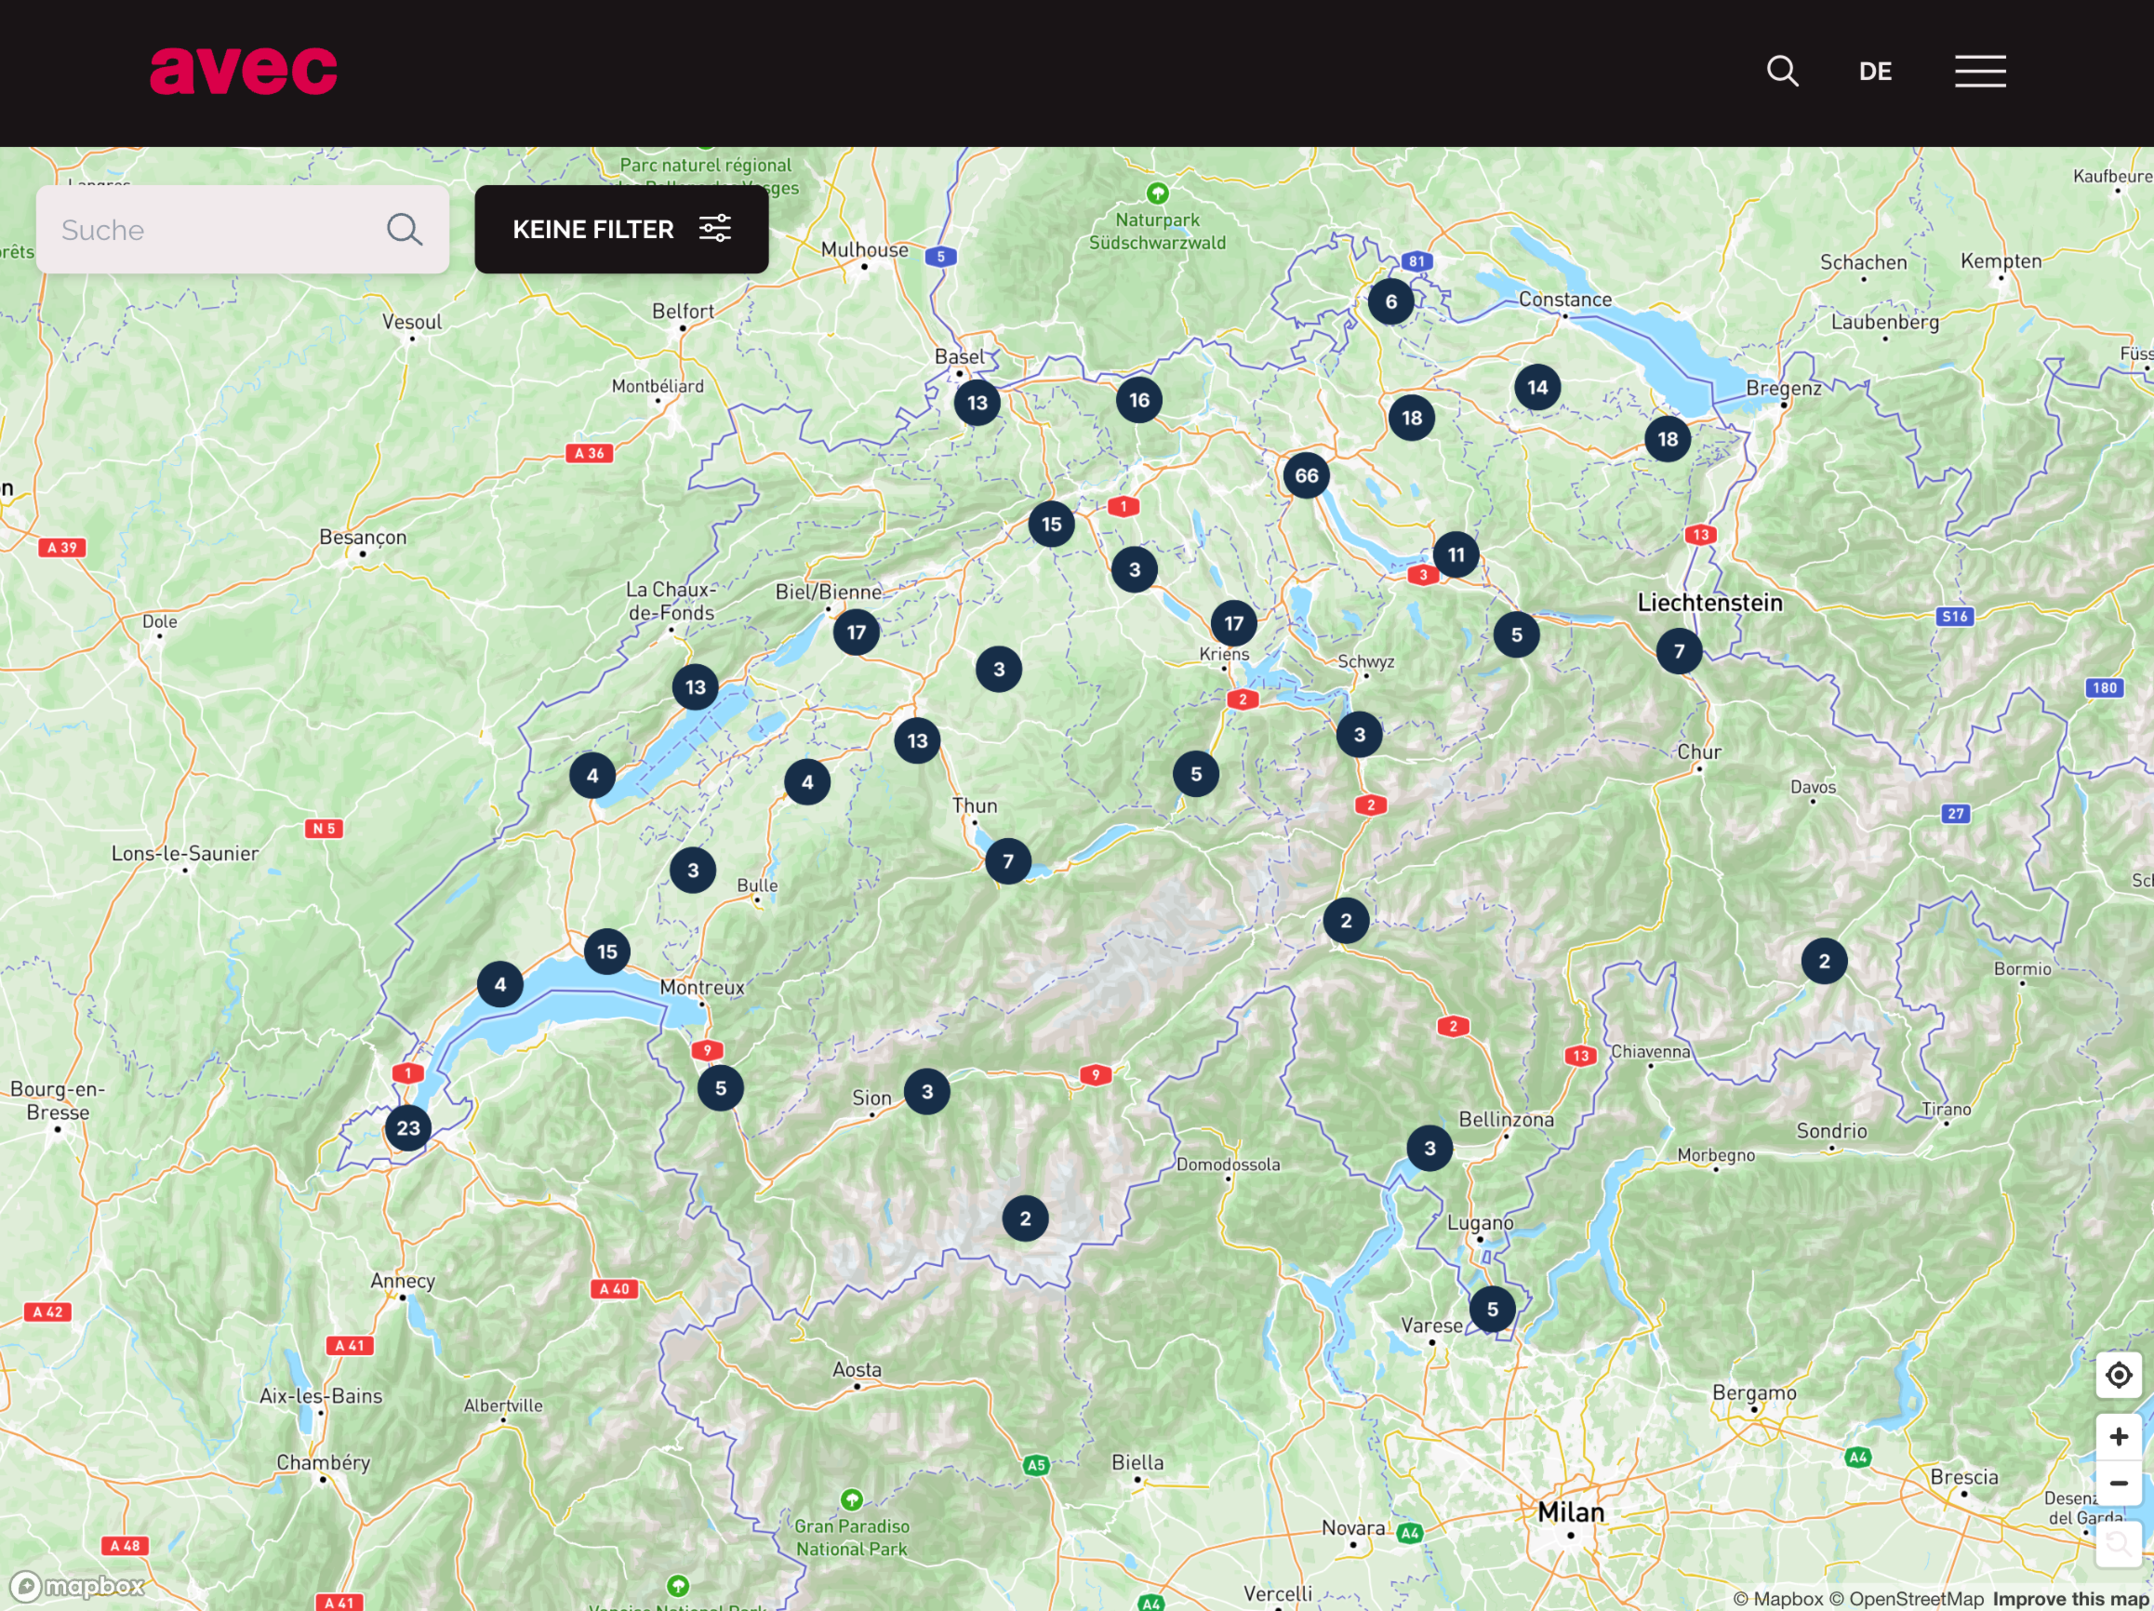Open the hamburger menu
Image resolution: width=2154 pixels, height=1611 pixels.
click(1980, 71)
